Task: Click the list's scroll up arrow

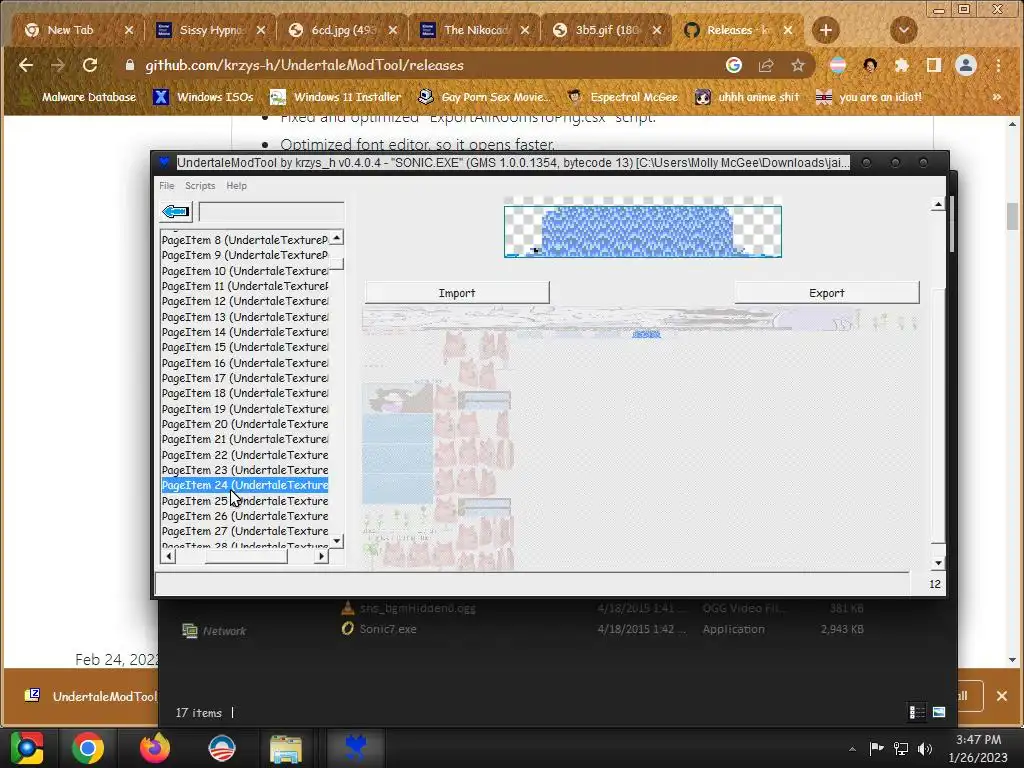Action: 336,238
